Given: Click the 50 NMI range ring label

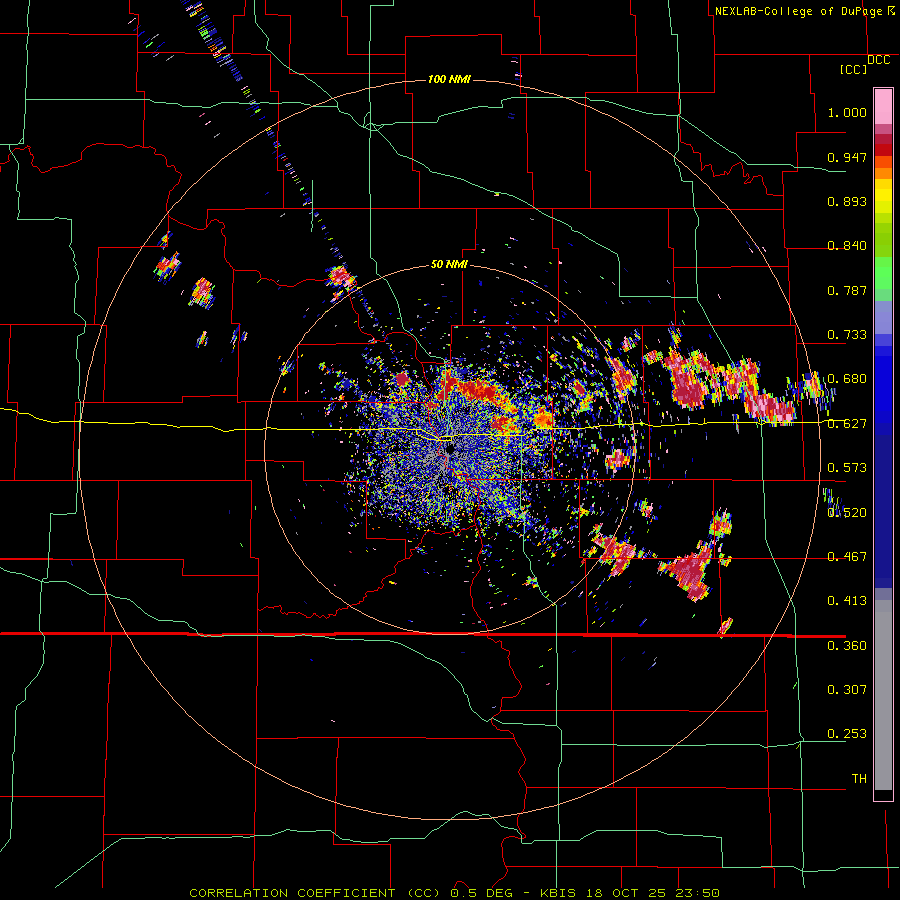Looking at the screenshot, I should 449,265.
